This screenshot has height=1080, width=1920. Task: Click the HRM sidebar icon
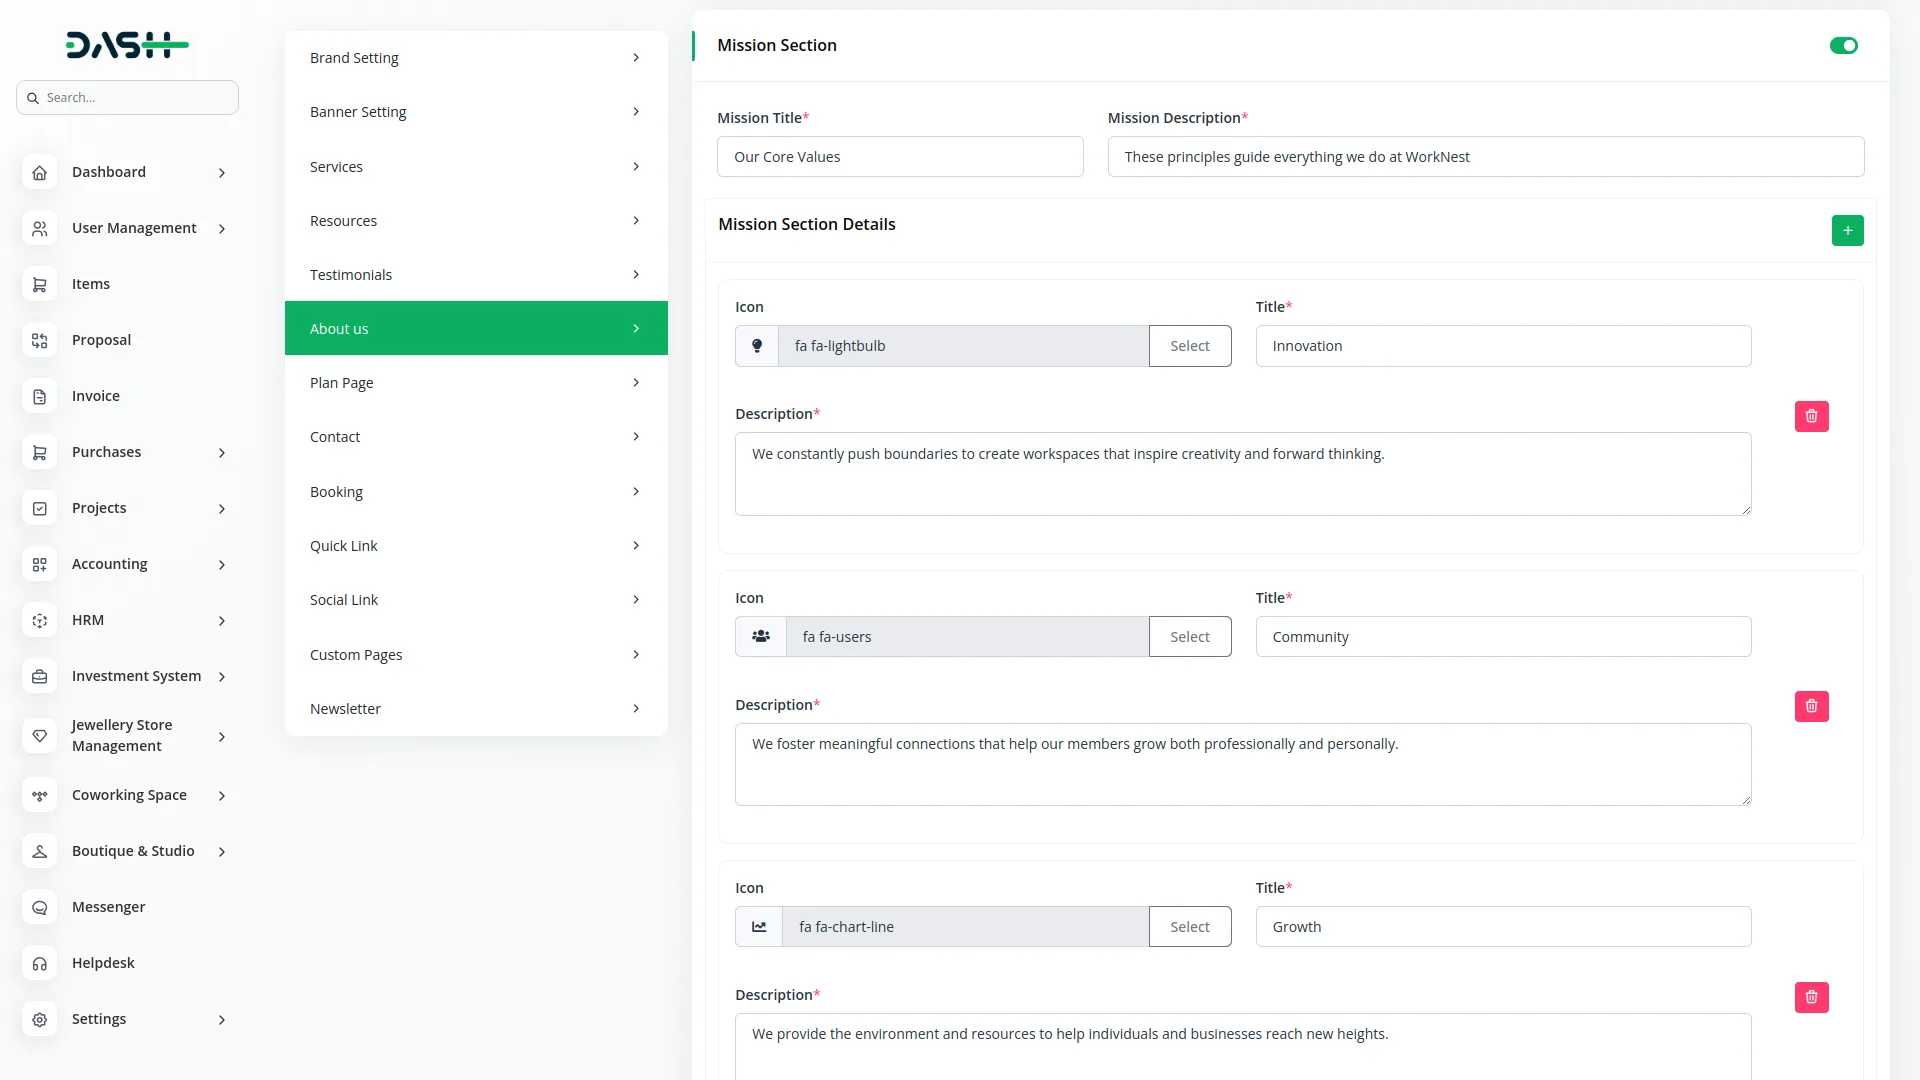pyautogui.click(x=39, y=621)
